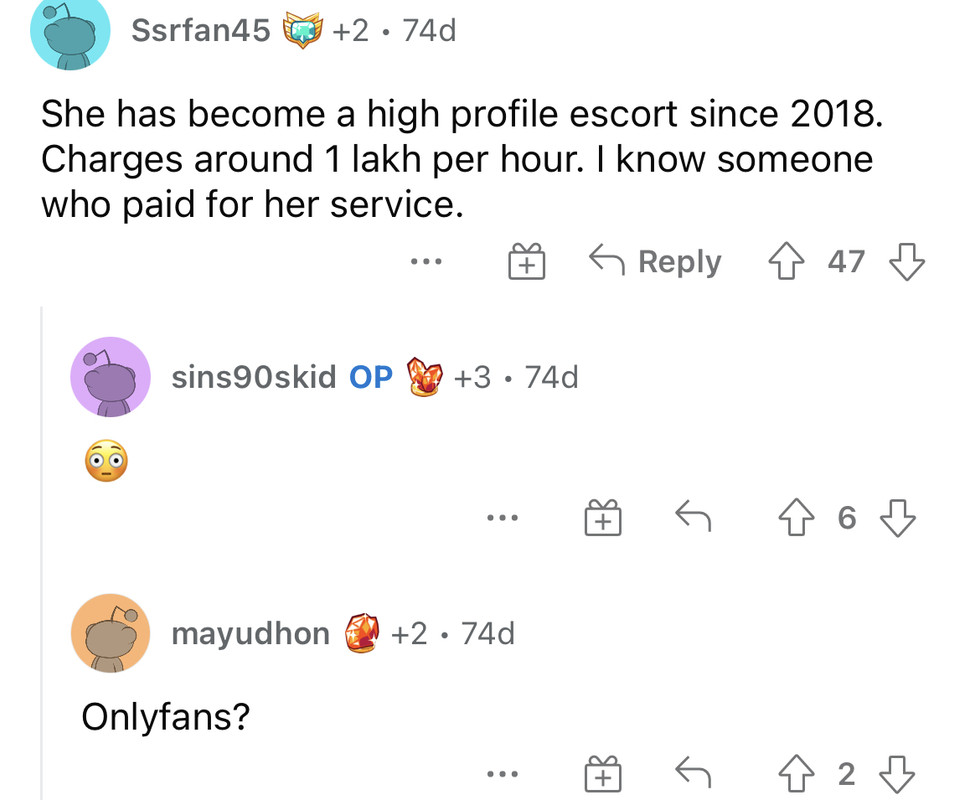Reply to Ssrfan45's comment
This screenshot has height=800, width=980.
(655, 262)
